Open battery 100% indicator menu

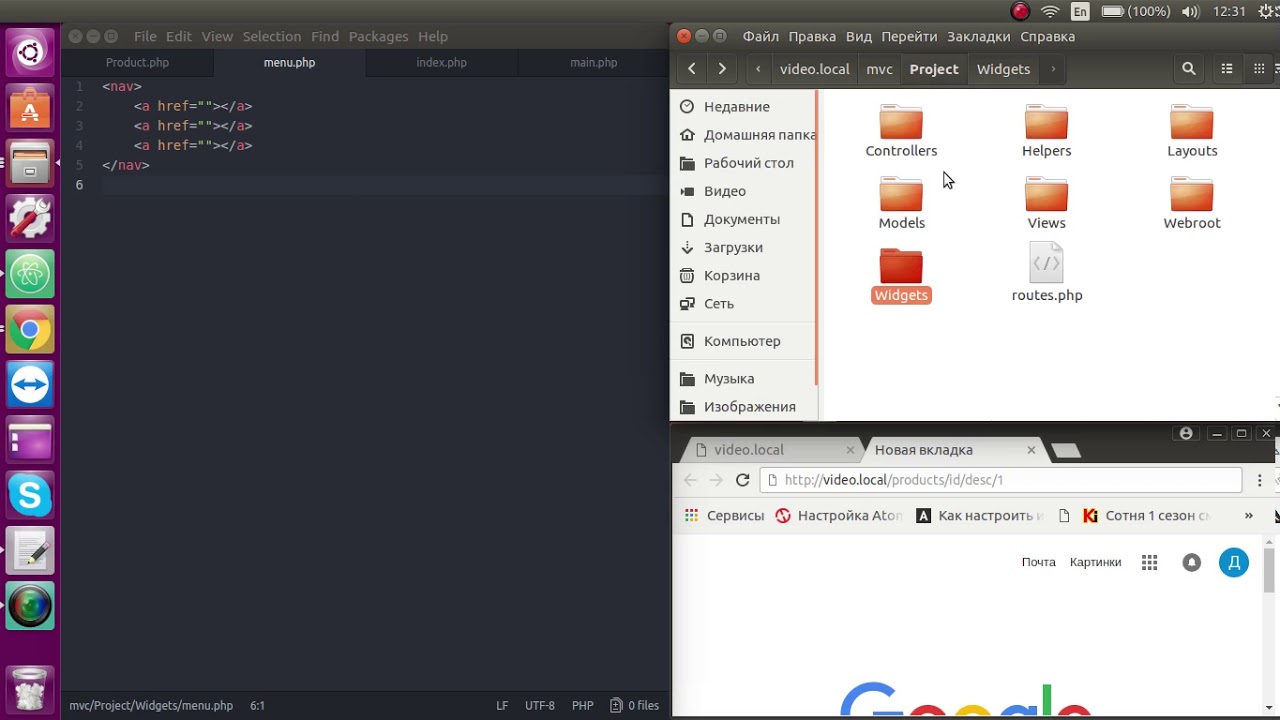tap(1136, 12)
